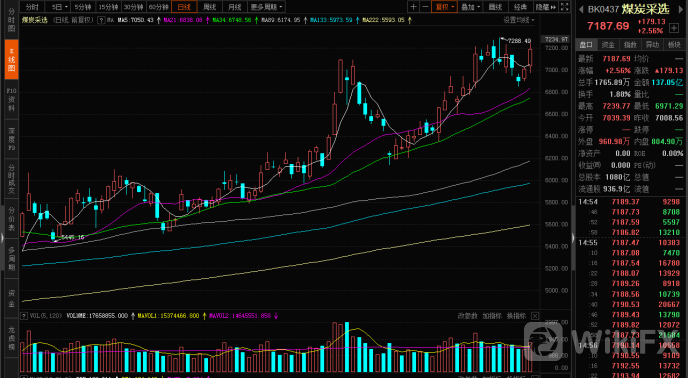The height and width of the screenshot is (378, 689).
Task: Toggle the 隐藏 side panel button
Action: 545,7
